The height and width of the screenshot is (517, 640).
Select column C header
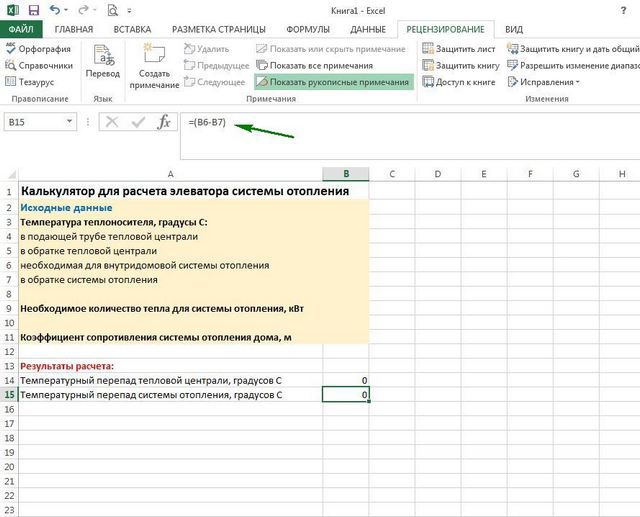point(391,174)
